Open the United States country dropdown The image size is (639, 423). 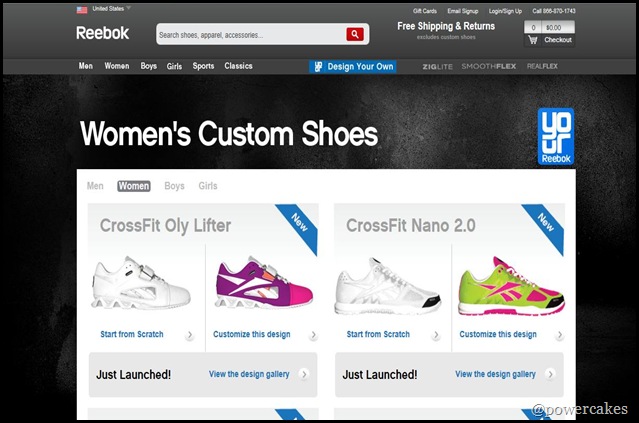click(111, 9)
